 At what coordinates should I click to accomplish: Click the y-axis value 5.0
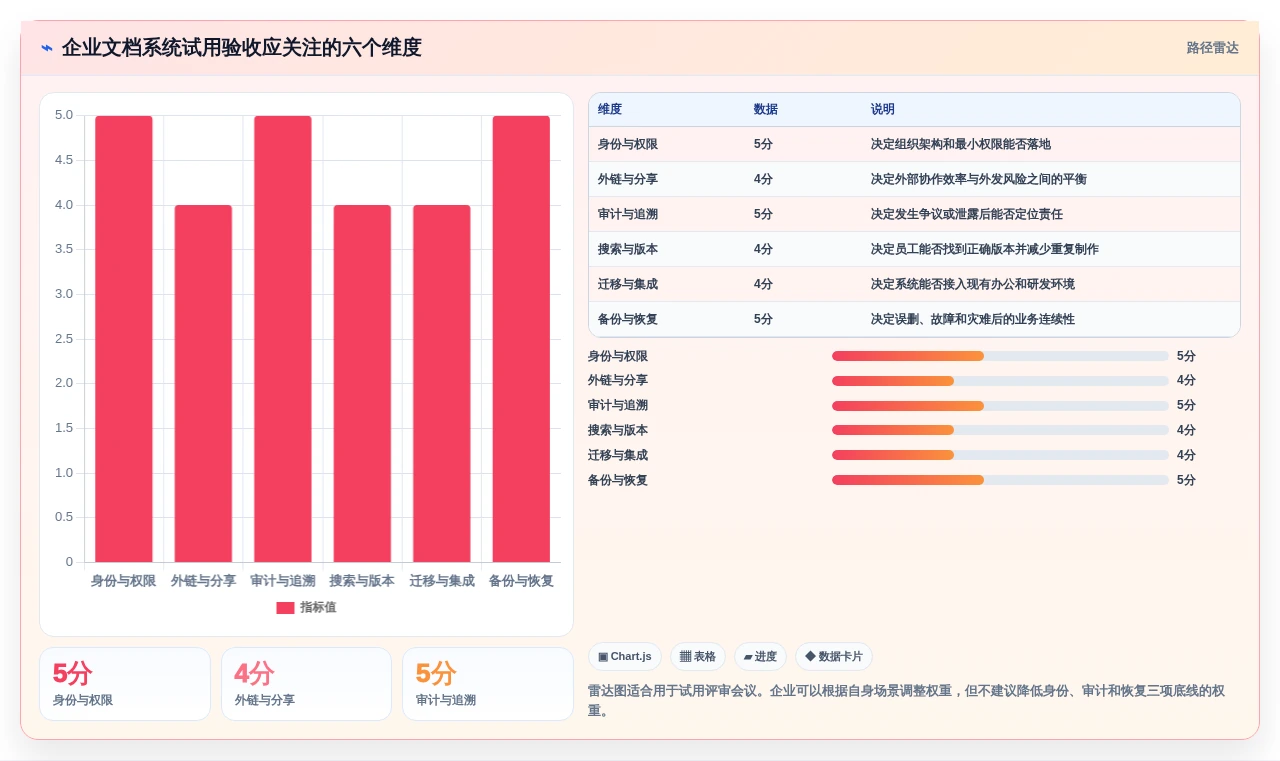click(64, 115)
